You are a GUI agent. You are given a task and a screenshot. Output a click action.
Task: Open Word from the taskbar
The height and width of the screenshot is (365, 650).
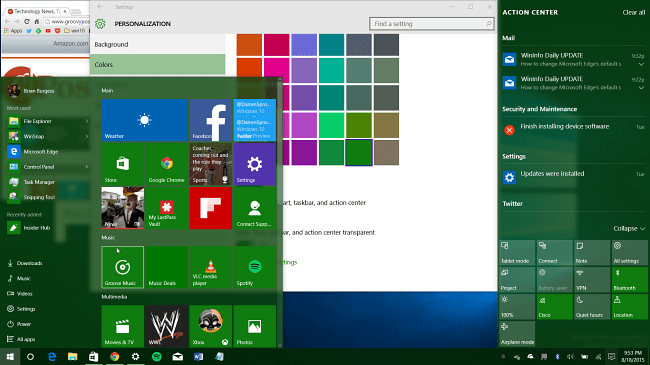click(199, 357)
